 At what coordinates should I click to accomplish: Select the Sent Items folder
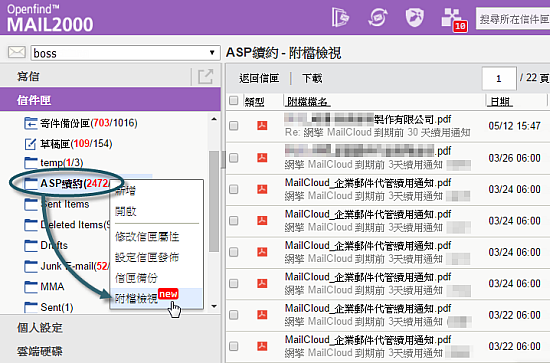coord(66,204)
